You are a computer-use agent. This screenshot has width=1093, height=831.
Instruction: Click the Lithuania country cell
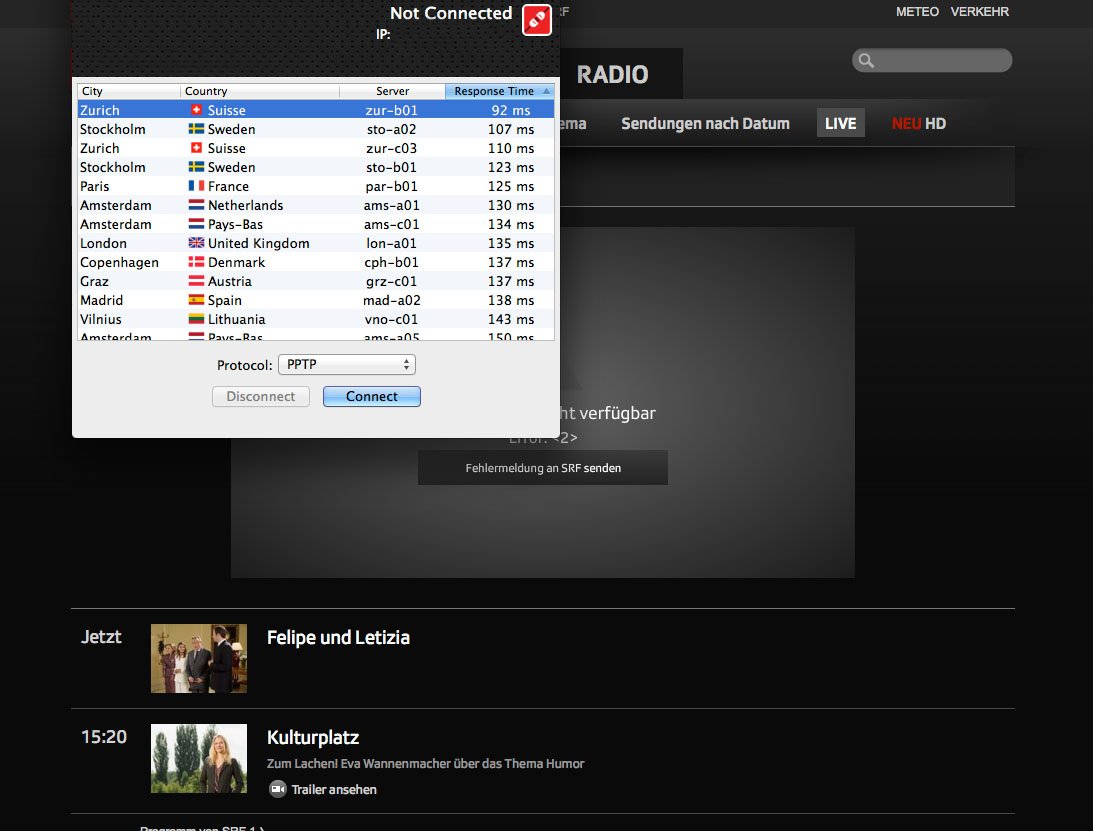click(236, 319)
